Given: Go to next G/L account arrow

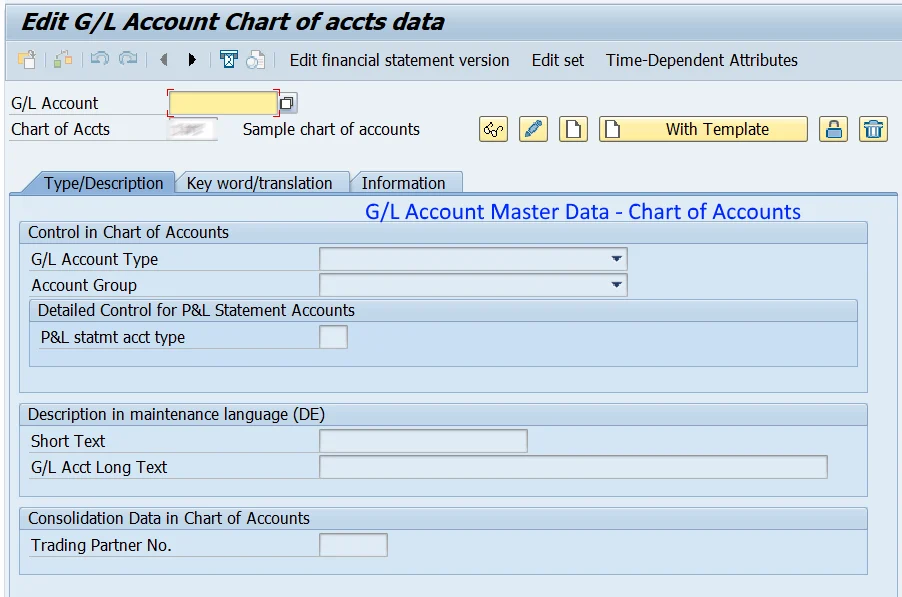Looking at the screenshot, I should tap(192, 59).
